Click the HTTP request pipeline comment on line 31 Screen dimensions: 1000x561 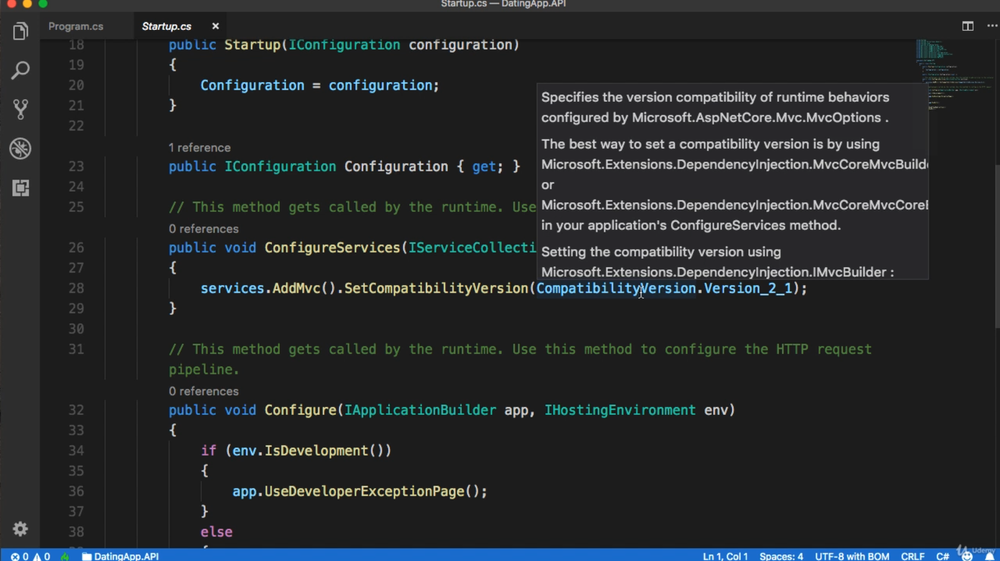click(x=520, y=359)
